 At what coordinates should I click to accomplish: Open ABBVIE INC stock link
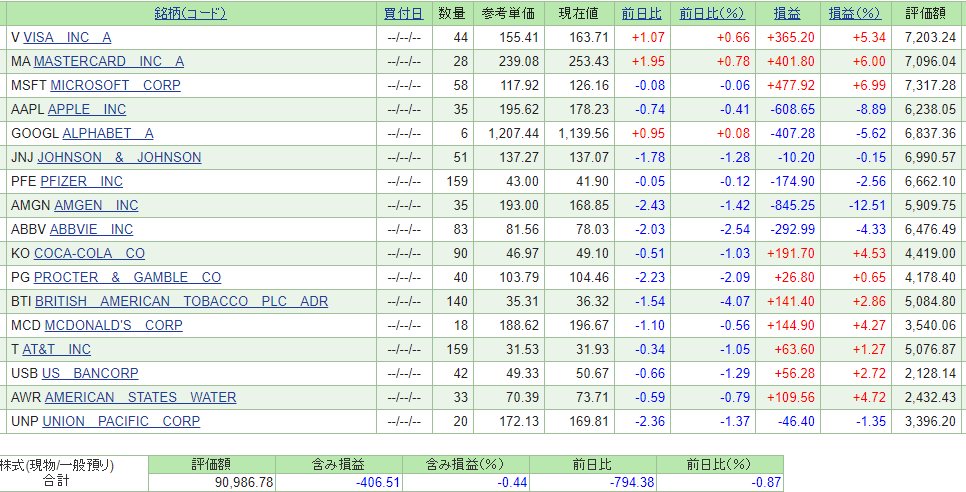[x=92, y=230]
